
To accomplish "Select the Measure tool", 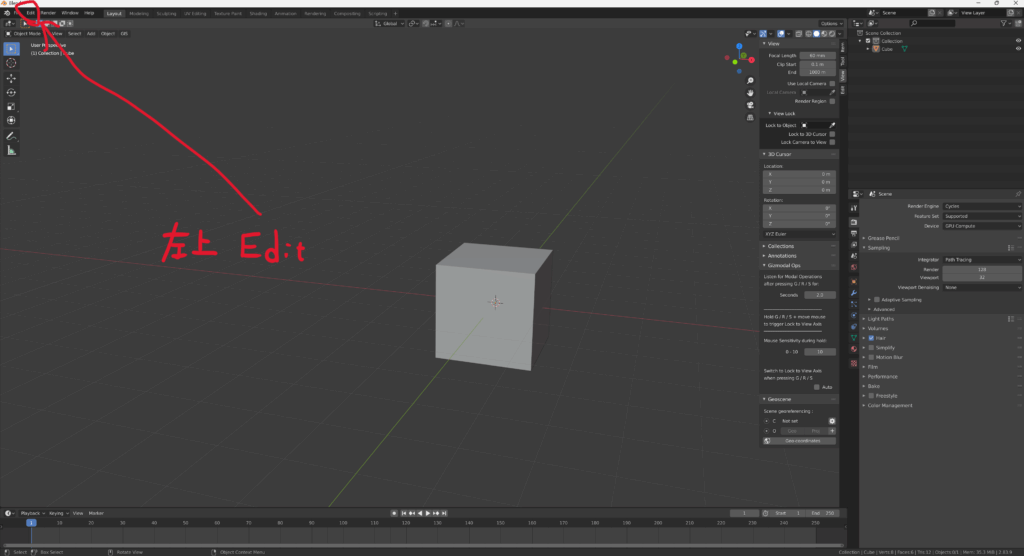I will point(12,150).
